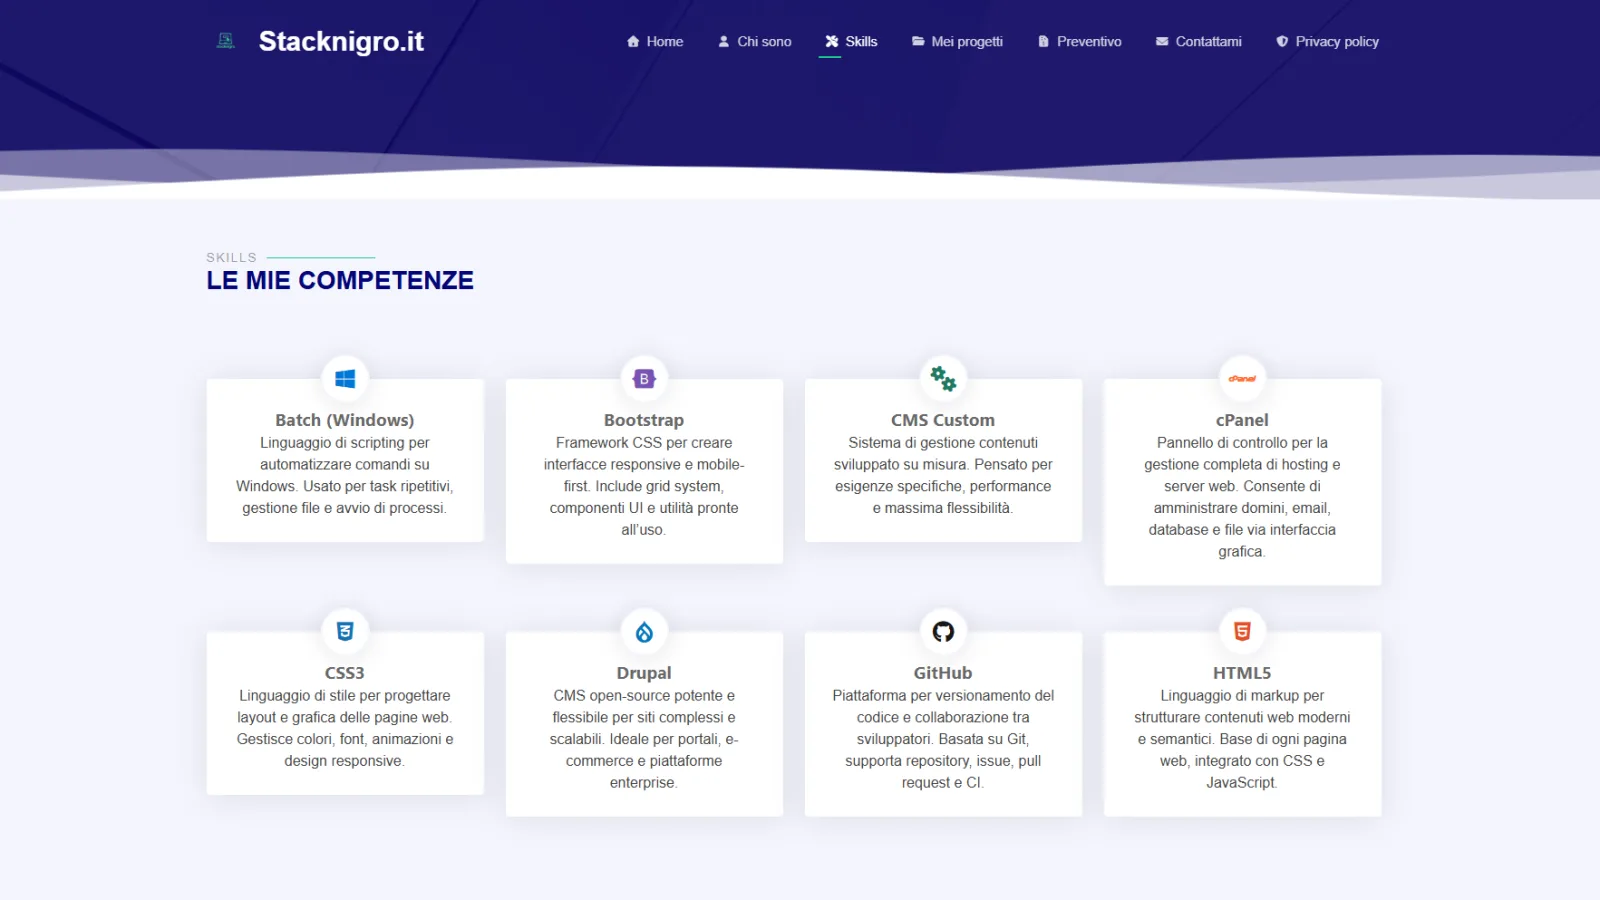1600x900 pixels.
Task: Click the GitHub card heading
Action: 943,673
